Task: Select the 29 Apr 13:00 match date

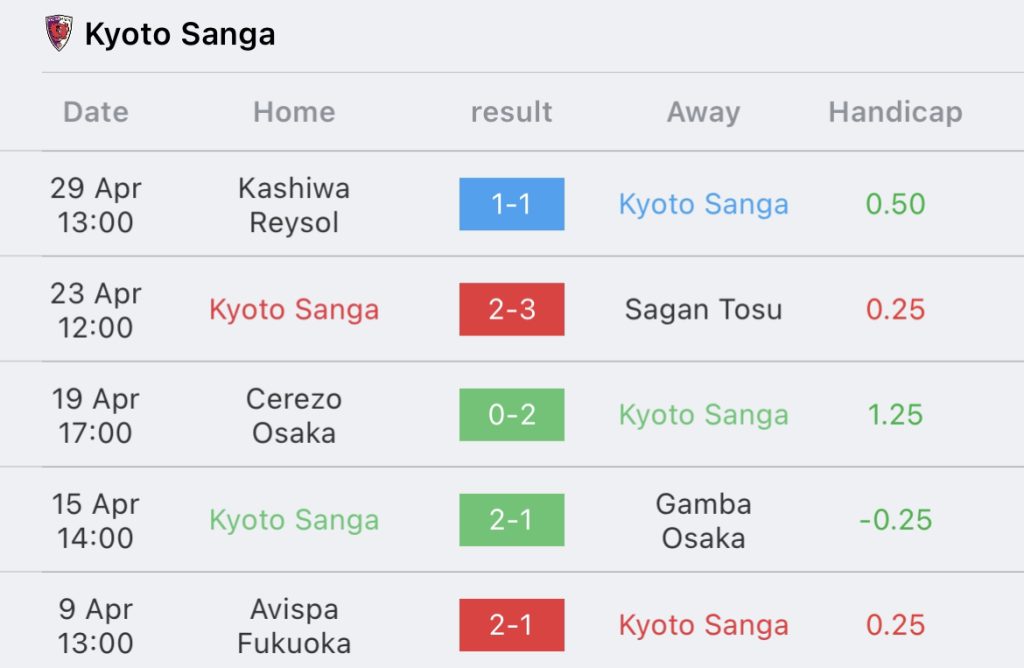Action: click(x=96, y=205)
